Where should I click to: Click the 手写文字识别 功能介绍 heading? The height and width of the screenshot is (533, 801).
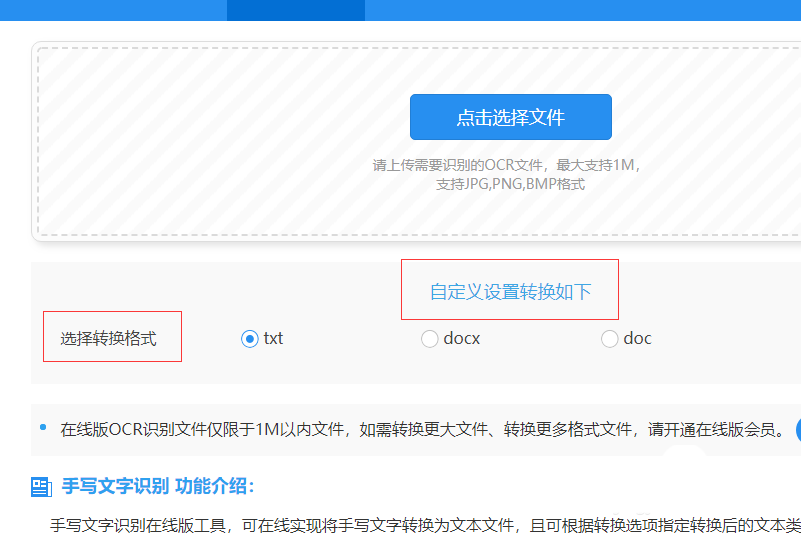158,486
